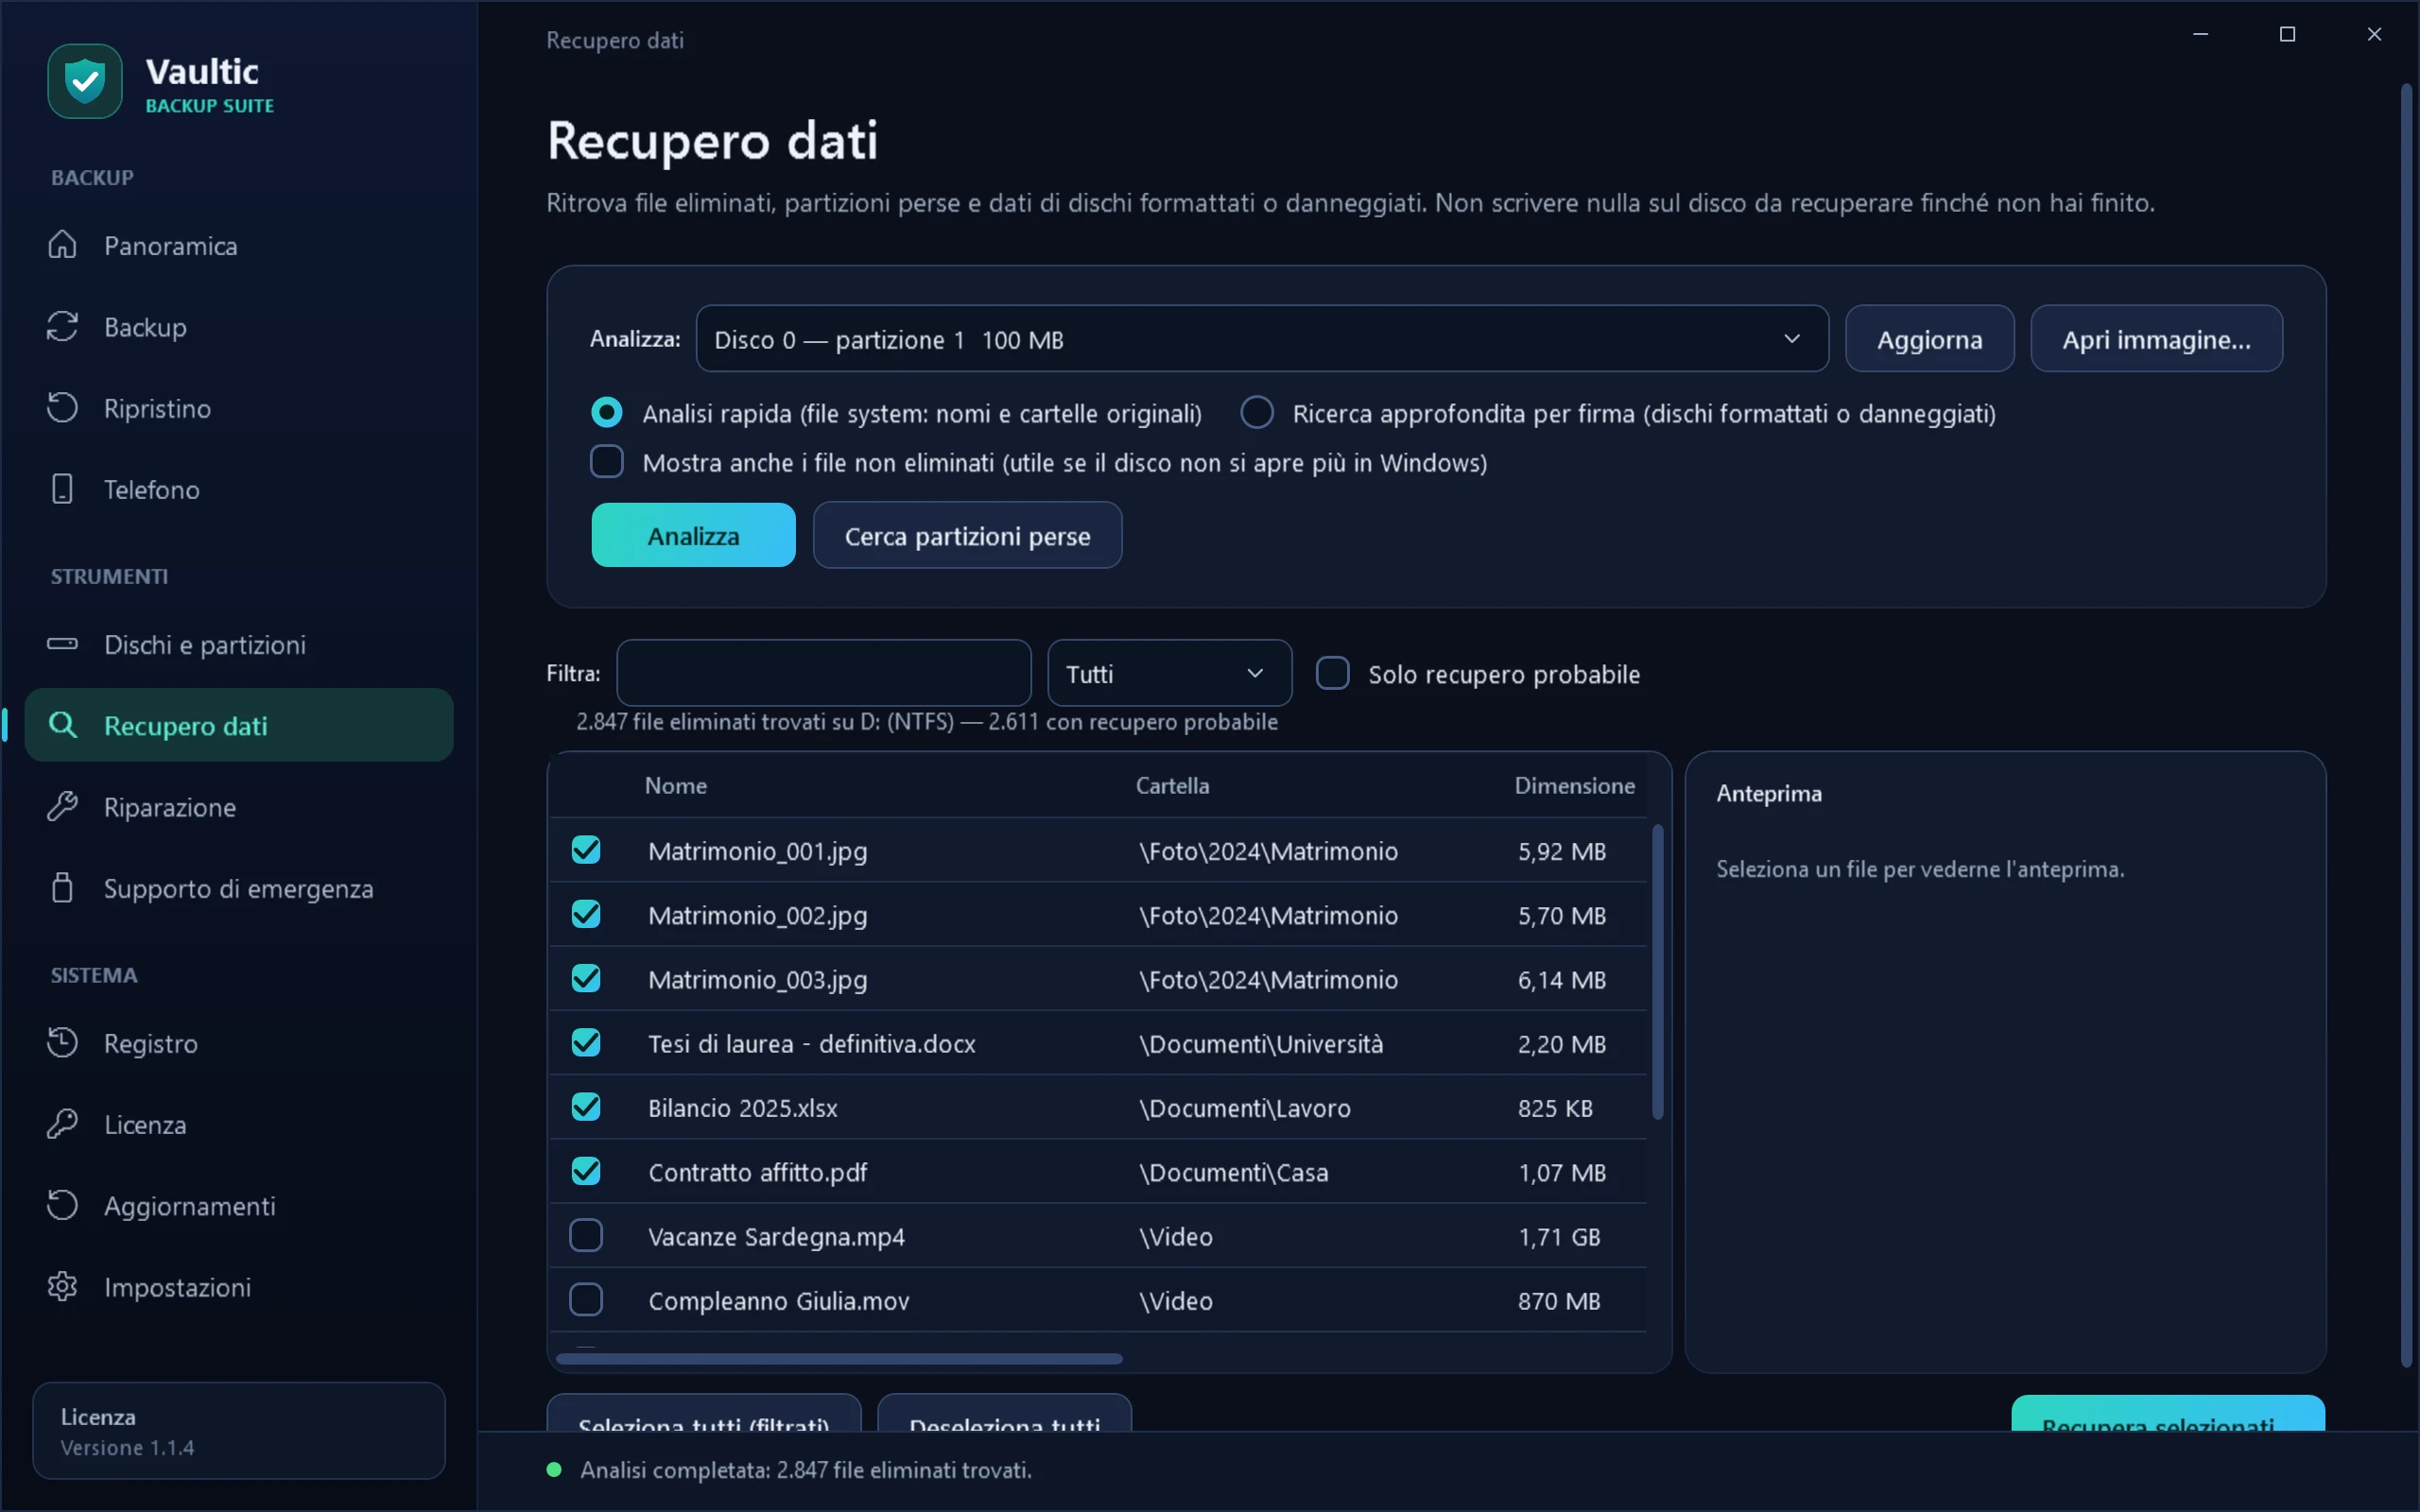Go to the Backup section label

(145, 327)
